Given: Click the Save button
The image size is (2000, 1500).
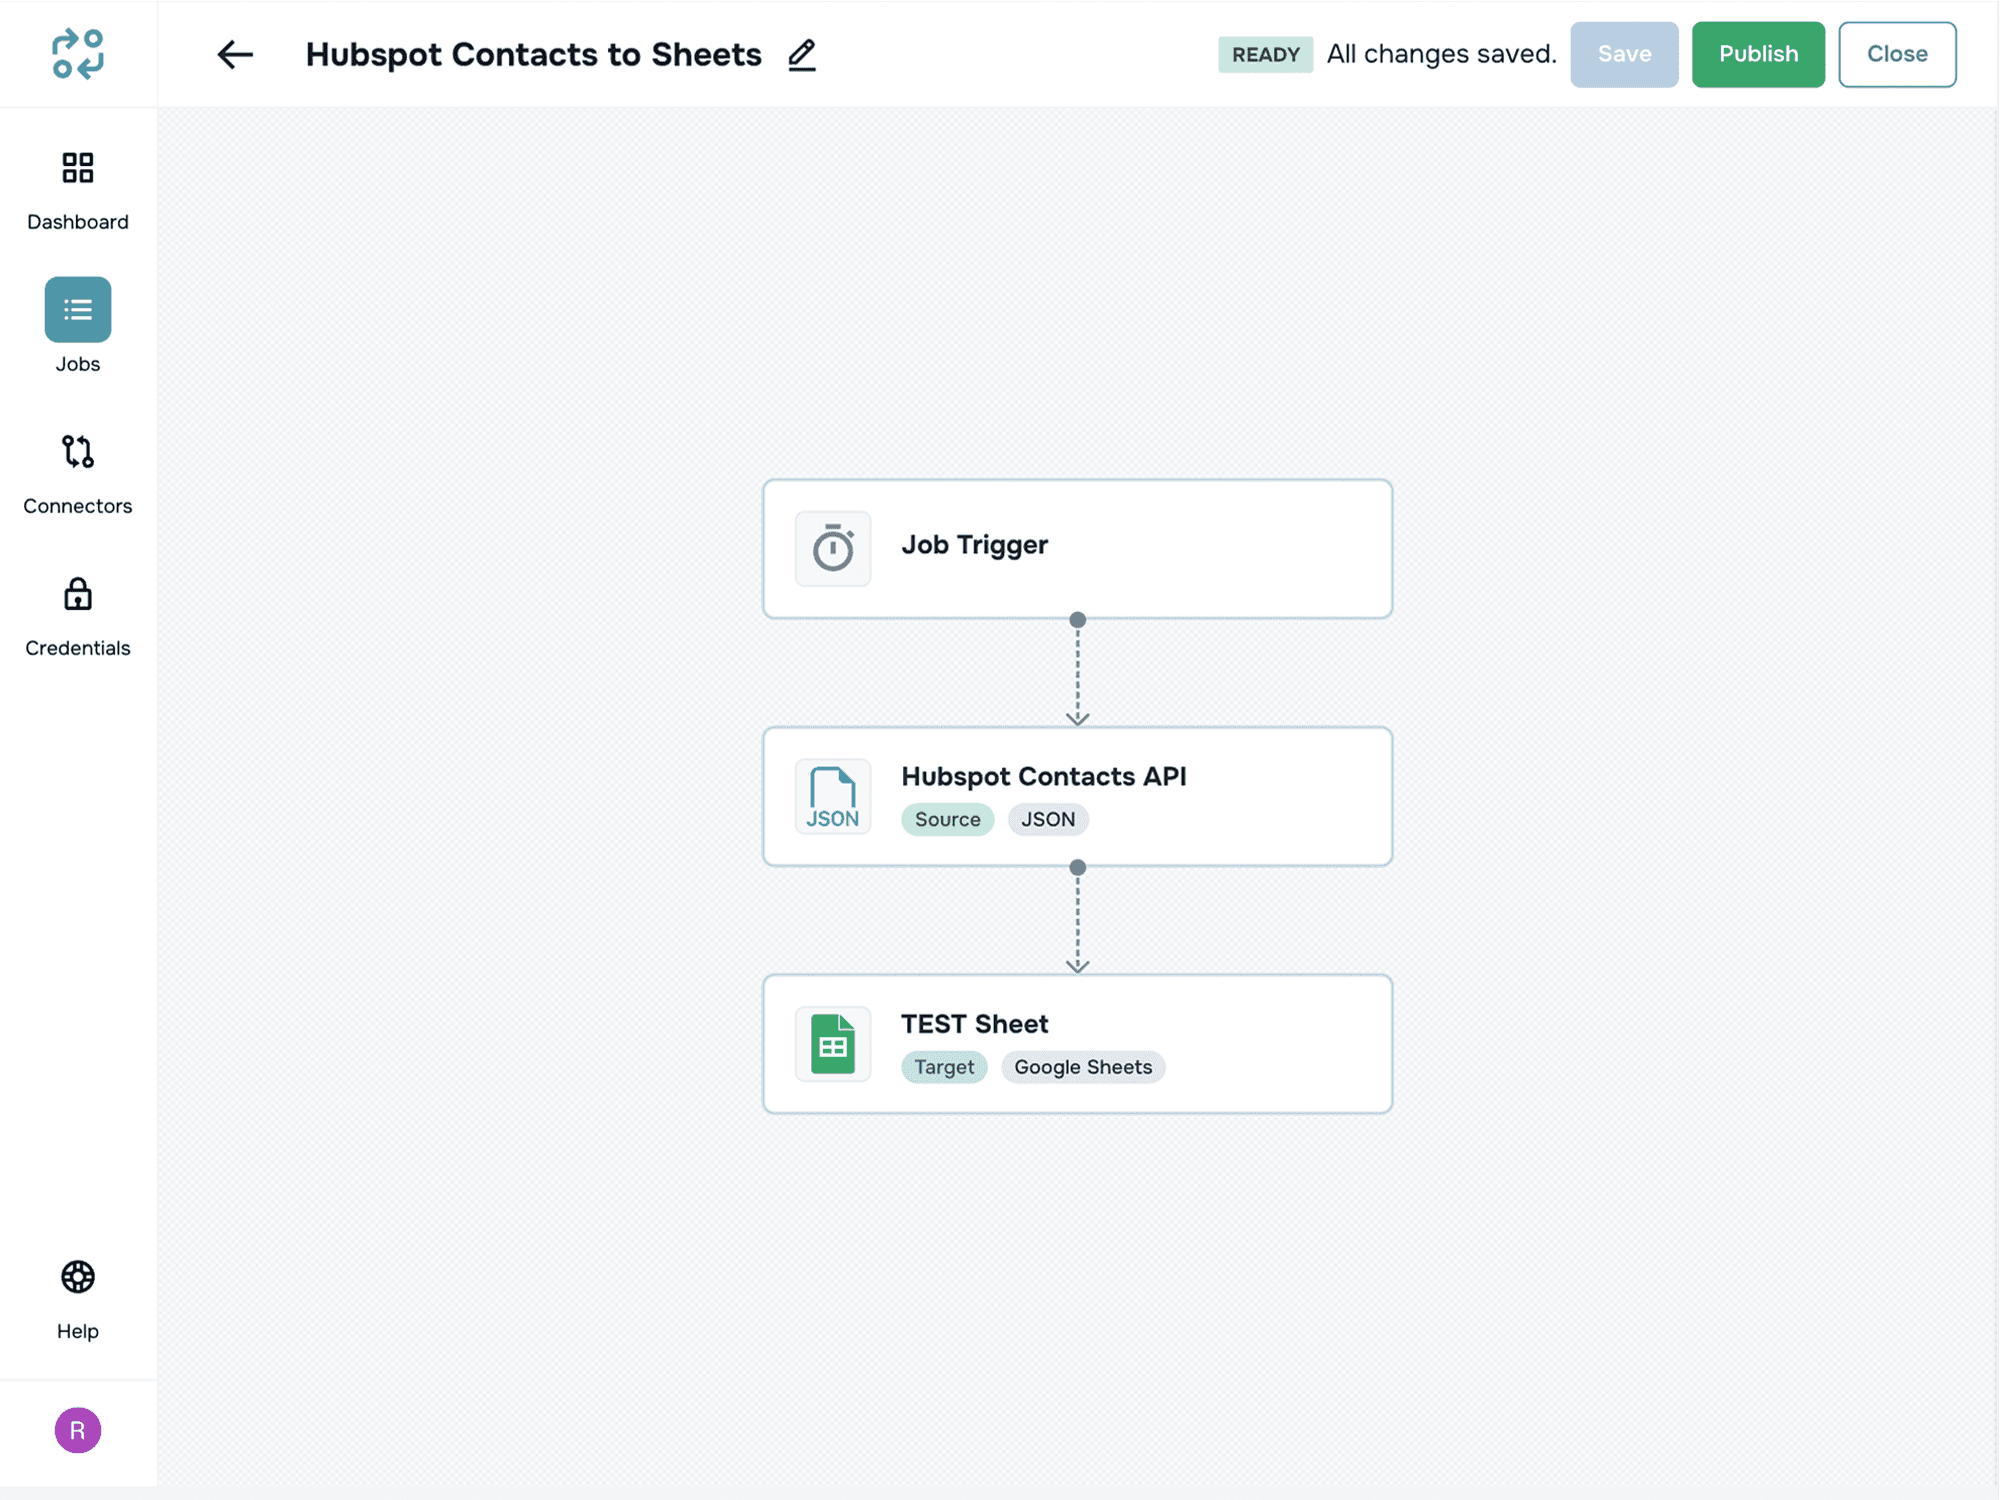Looking at the screenshot, I should click(x=1622, y=54).
